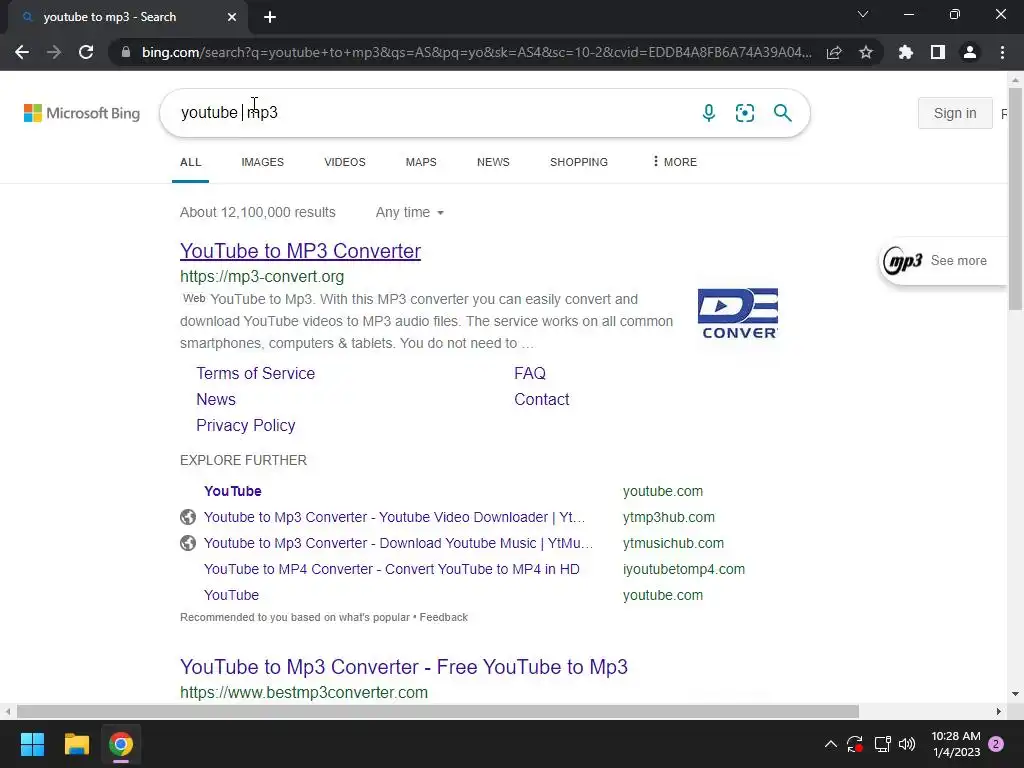Open the FAQ sitelink
Image resolution: width=1024 pixels, height=768 pixels.
coord(530,373)
